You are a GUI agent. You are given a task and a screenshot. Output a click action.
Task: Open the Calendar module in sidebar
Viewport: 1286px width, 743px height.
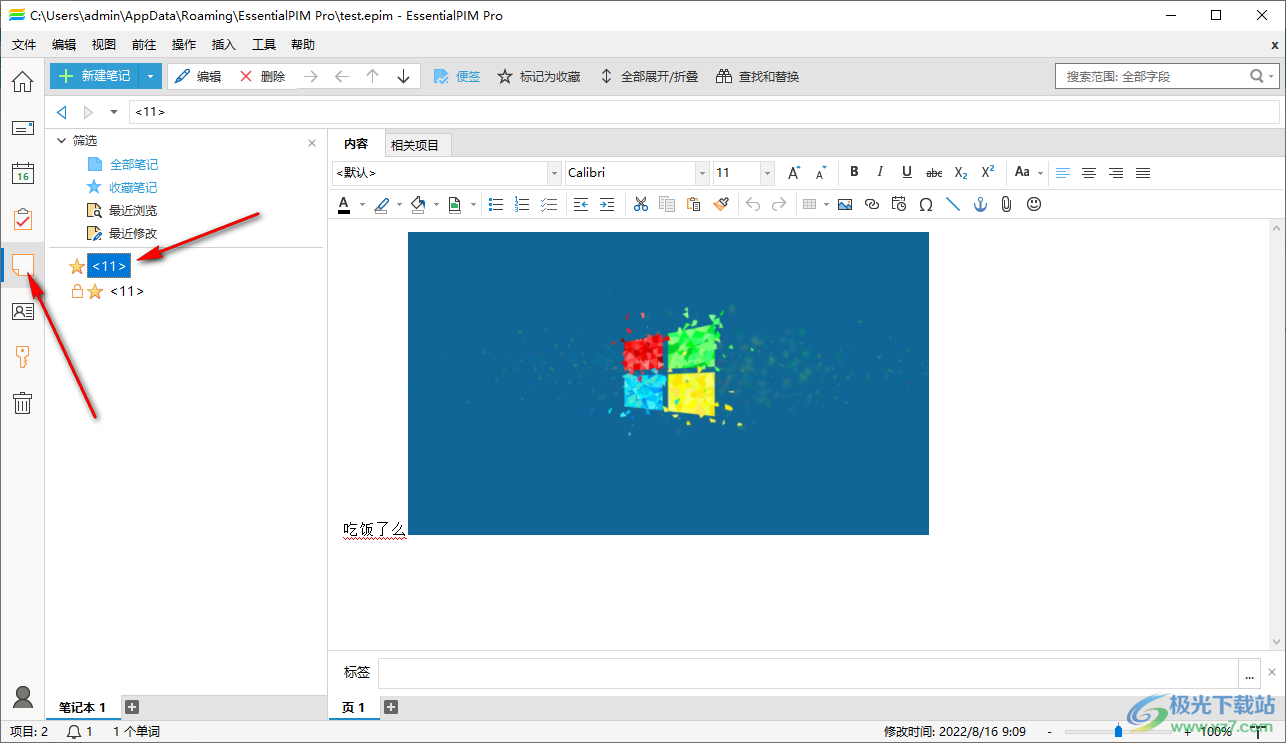22,173
